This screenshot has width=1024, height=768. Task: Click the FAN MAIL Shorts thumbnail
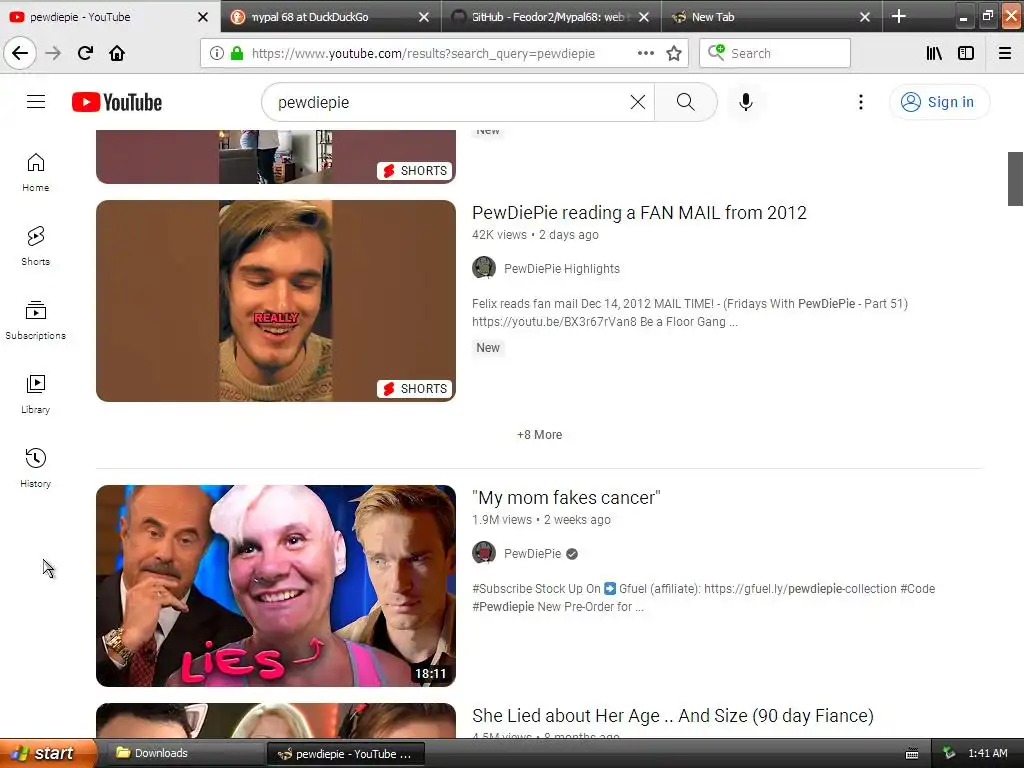coord(276,300)
